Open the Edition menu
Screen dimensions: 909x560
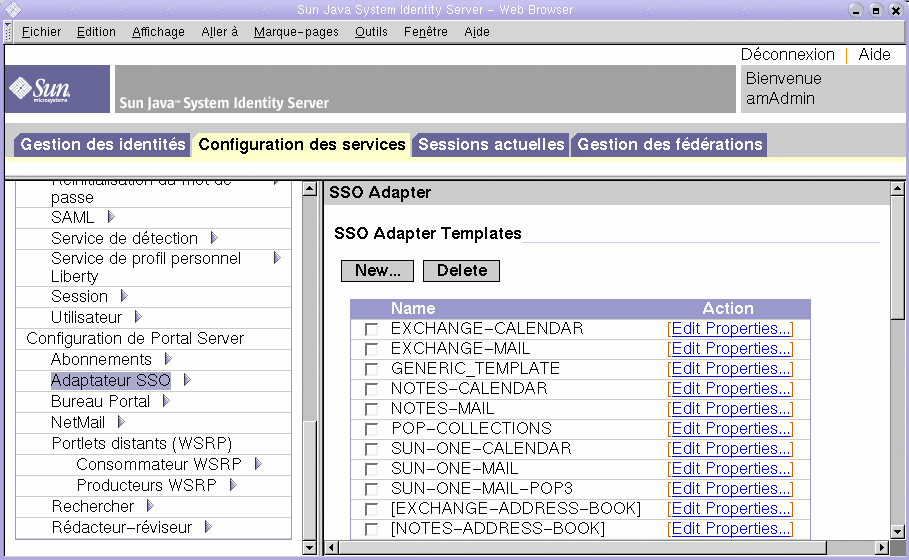(96, 32)
